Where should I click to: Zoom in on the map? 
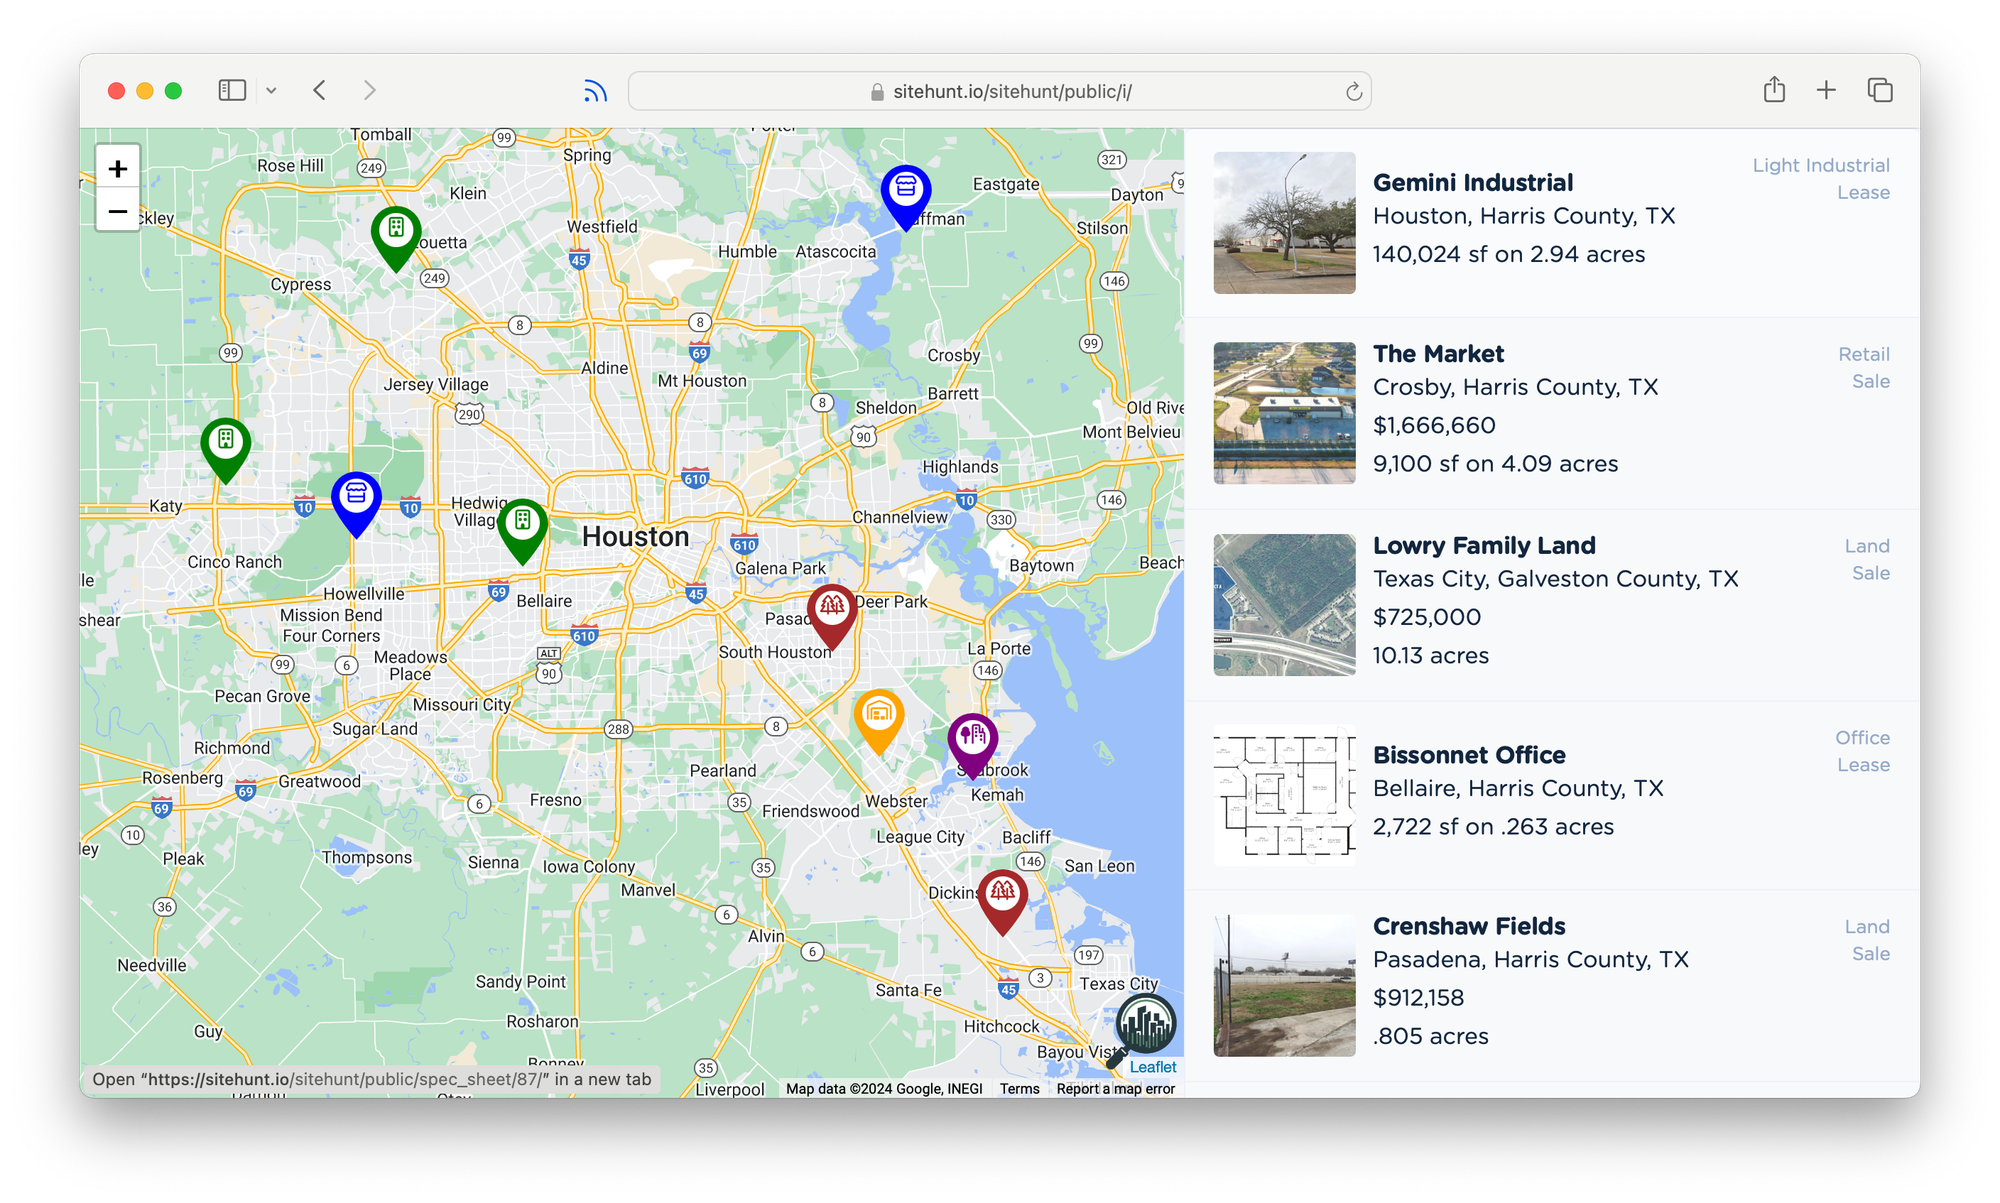point(118,168)
